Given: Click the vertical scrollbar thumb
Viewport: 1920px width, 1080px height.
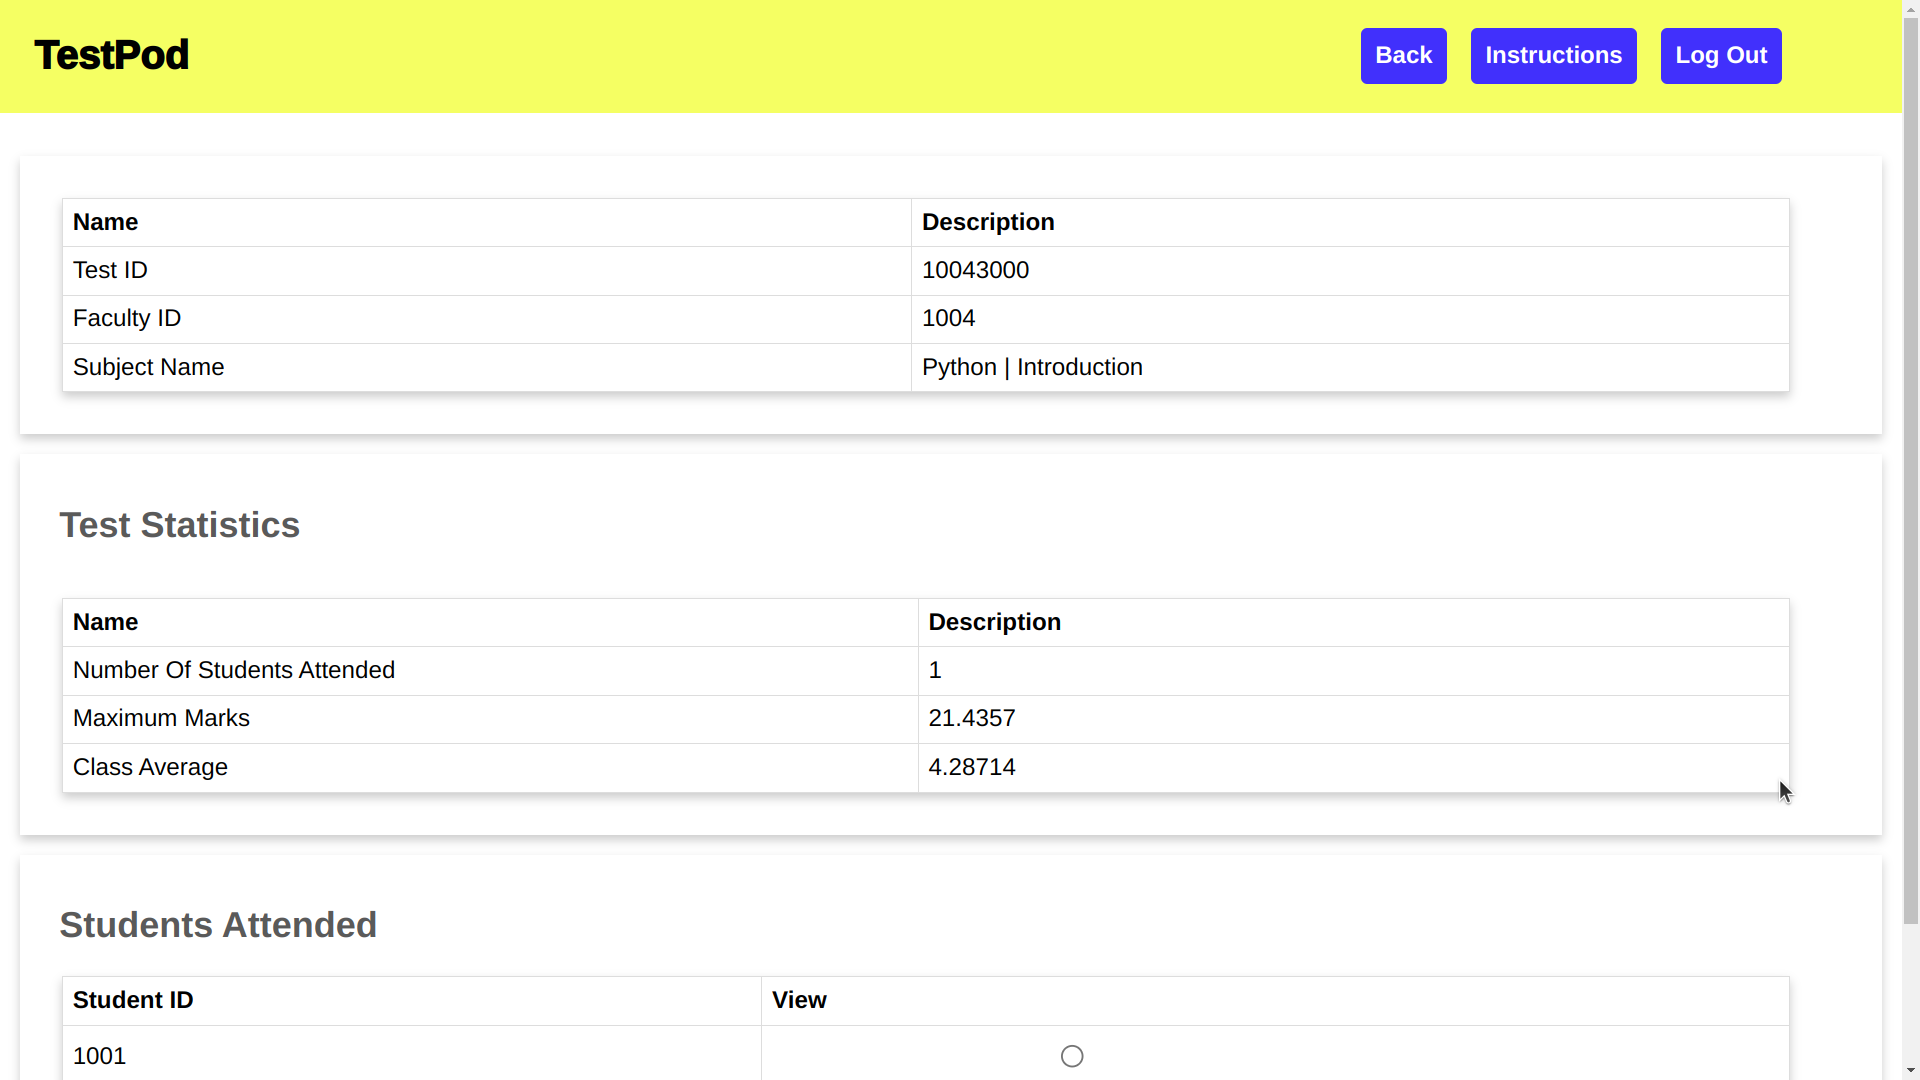Looking at the screenshot, I should pos(1911,470).
